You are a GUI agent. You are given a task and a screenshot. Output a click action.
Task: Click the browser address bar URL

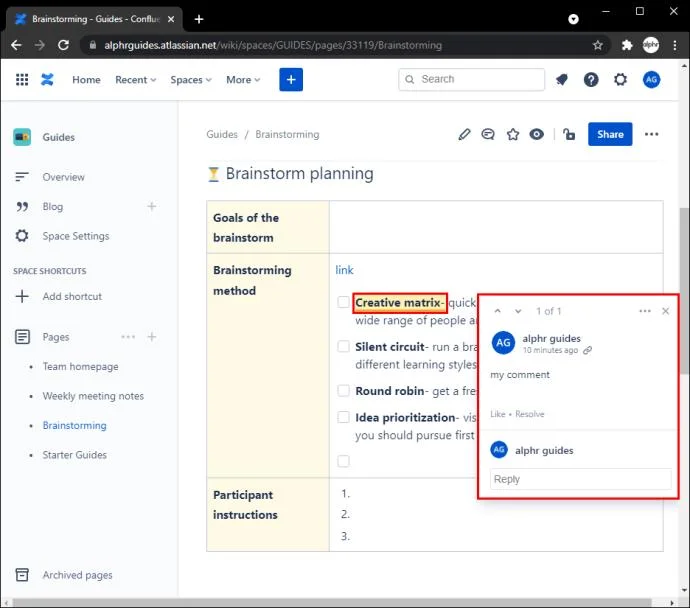tap(273, 45)
